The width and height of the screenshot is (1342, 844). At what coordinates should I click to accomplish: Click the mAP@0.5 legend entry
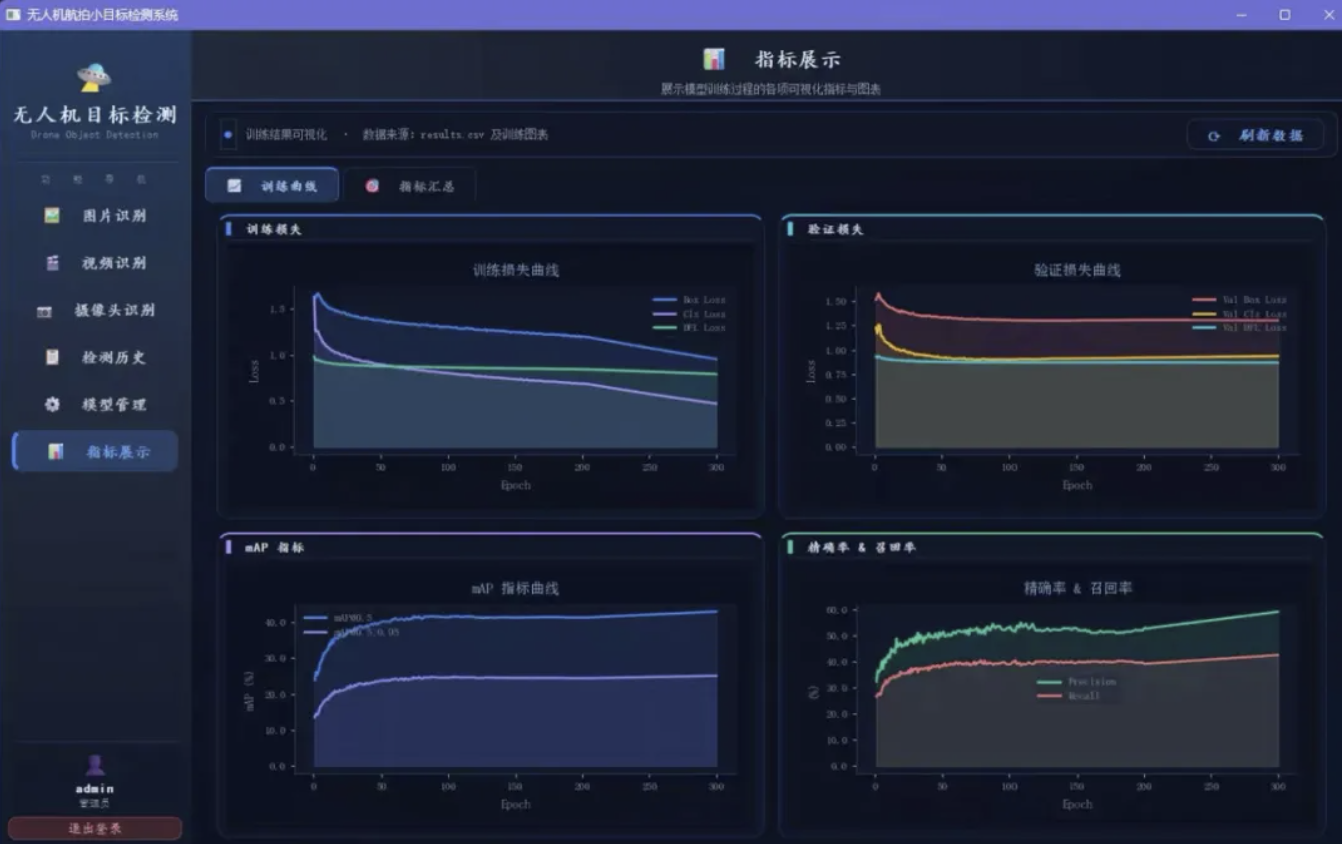pyautogui.click(x=339, y=618)
